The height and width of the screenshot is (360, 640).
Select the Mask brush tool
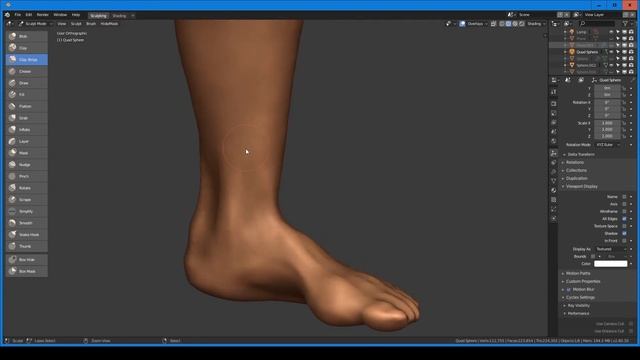pos(27,153)
